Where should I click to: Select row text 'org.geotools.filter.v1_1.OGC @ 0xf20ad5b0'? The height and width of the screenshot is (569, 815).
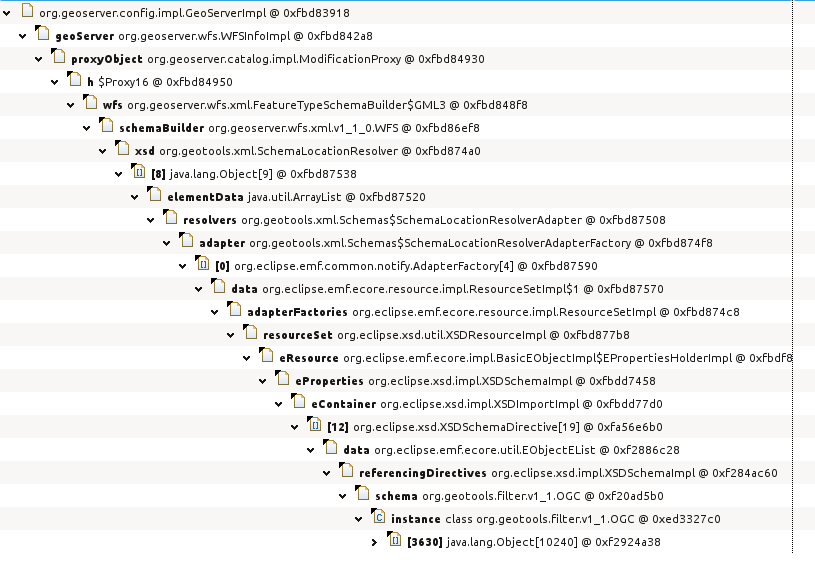point(543,496)
